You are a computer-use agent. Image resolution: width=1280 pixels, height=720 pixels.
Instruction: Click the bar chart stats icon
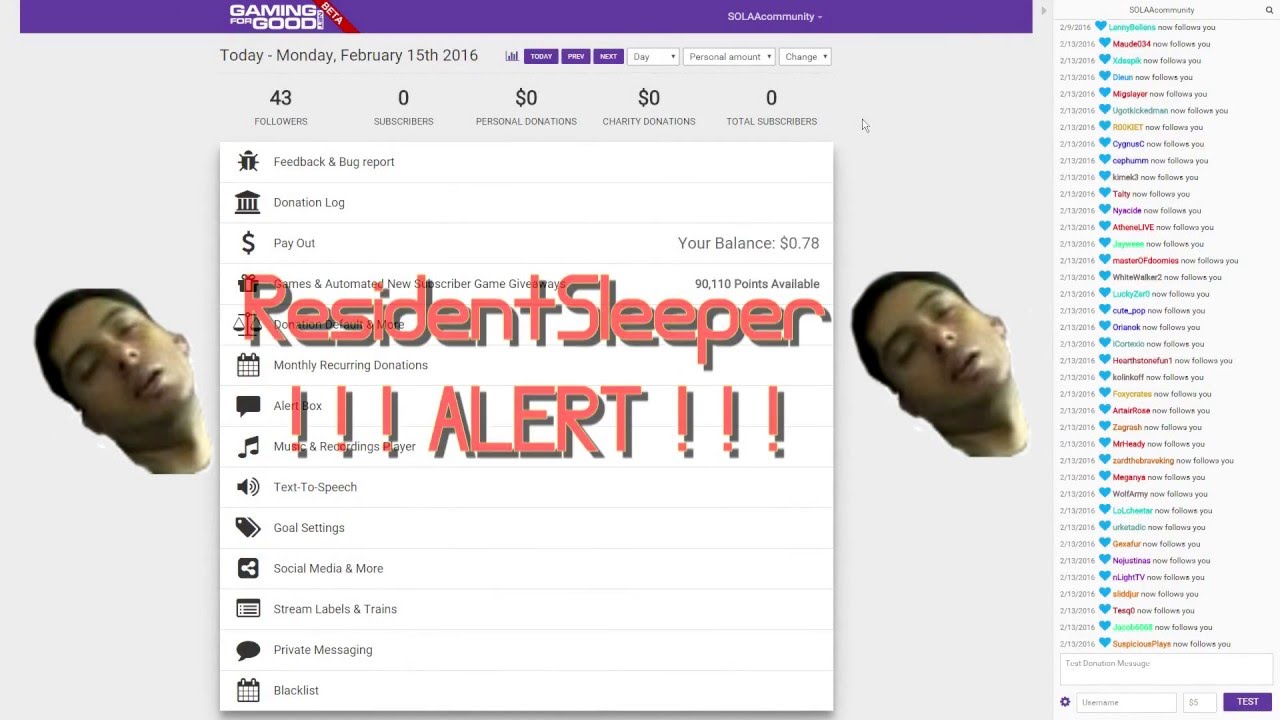tap(512, 57)
